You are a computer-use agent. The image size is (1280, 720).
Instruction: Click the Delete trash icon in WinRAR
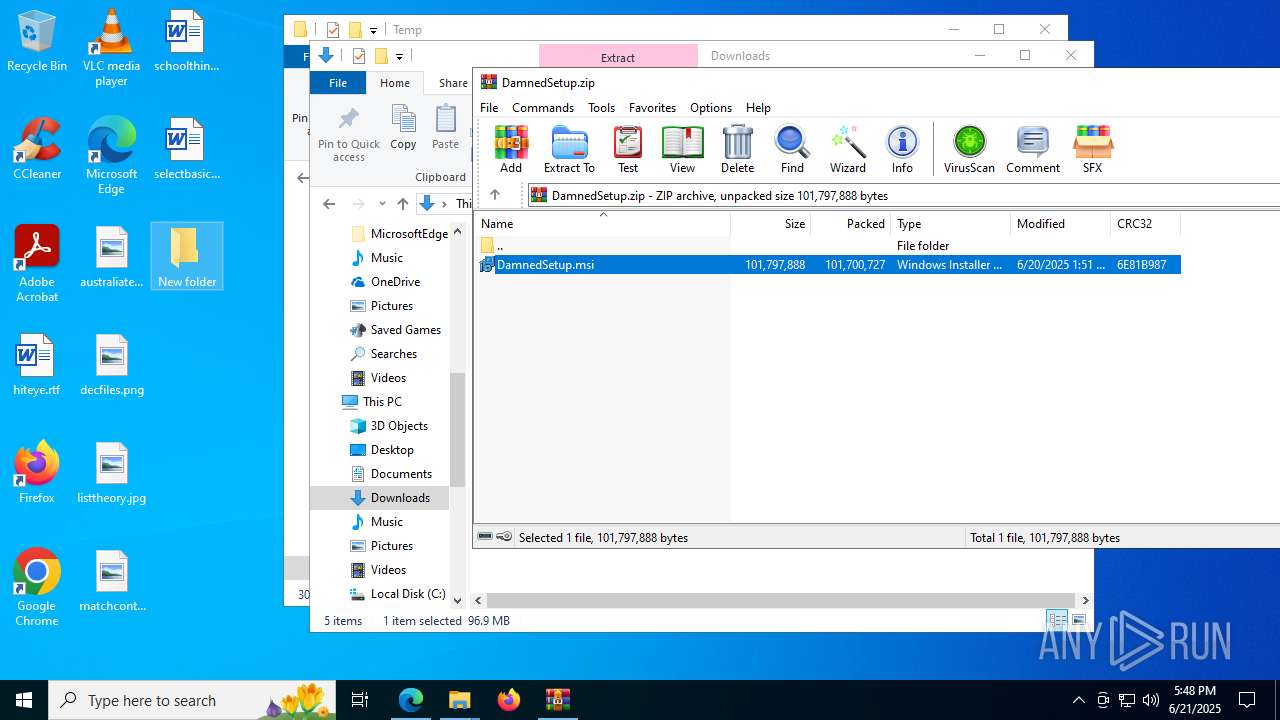coord(737,150)
